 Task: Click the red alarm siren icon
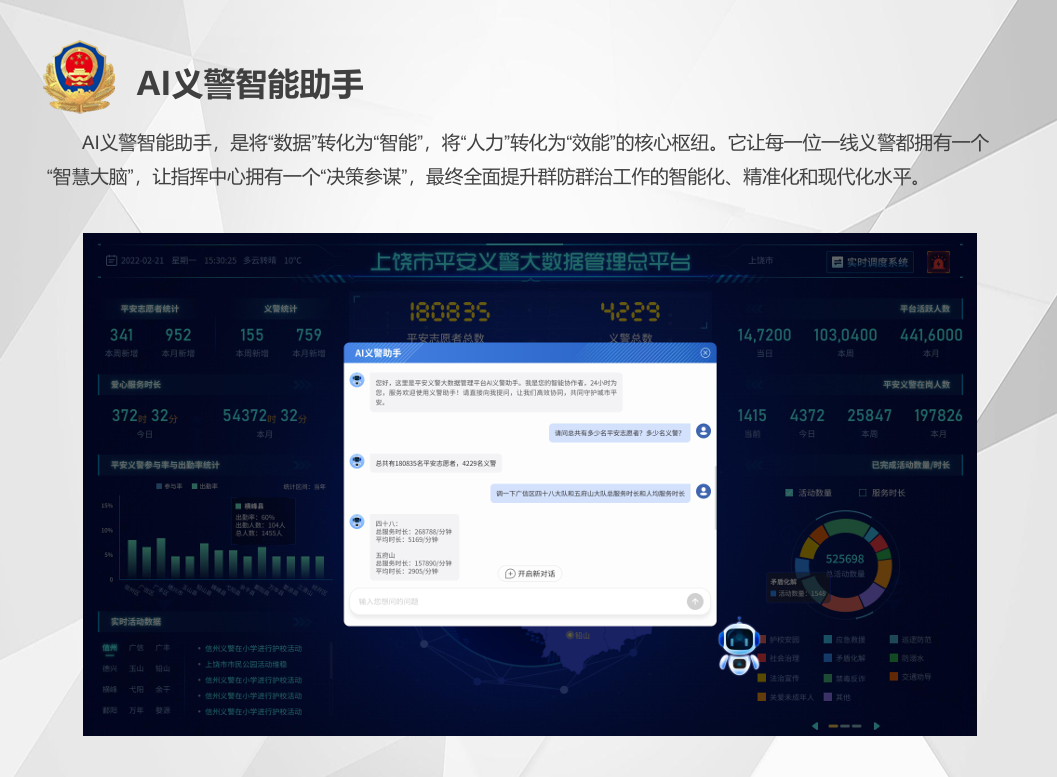pos(938,262)
